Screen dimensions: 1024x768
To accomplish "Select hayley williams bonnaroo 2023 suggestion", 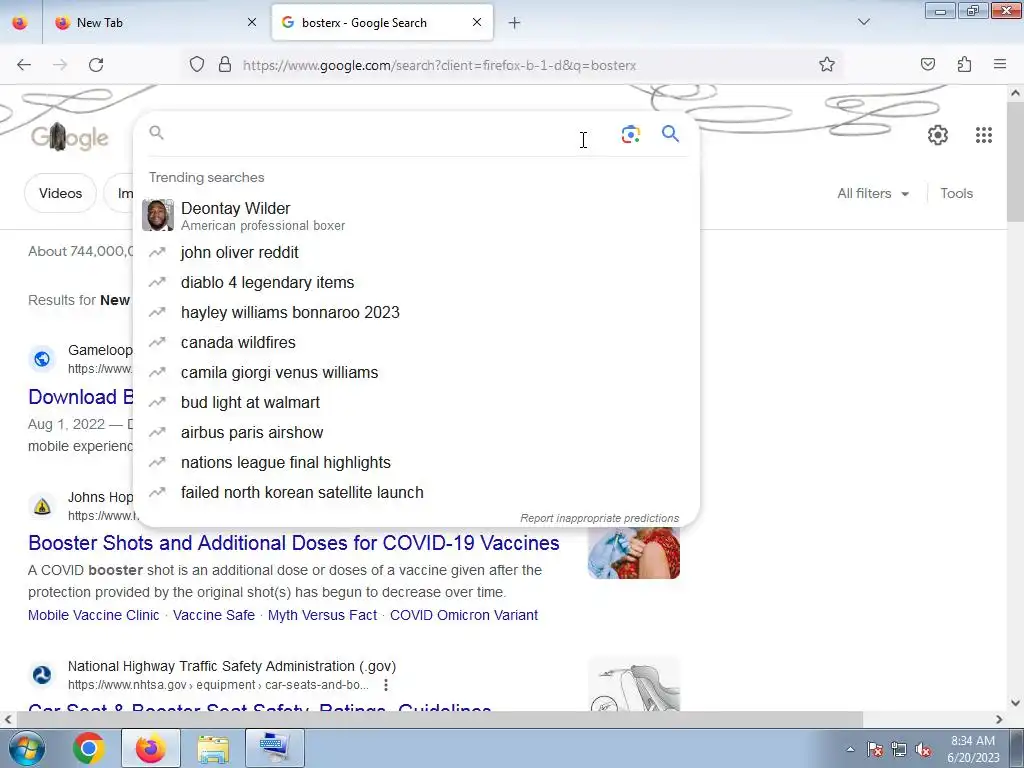I will tap(416, 313).
